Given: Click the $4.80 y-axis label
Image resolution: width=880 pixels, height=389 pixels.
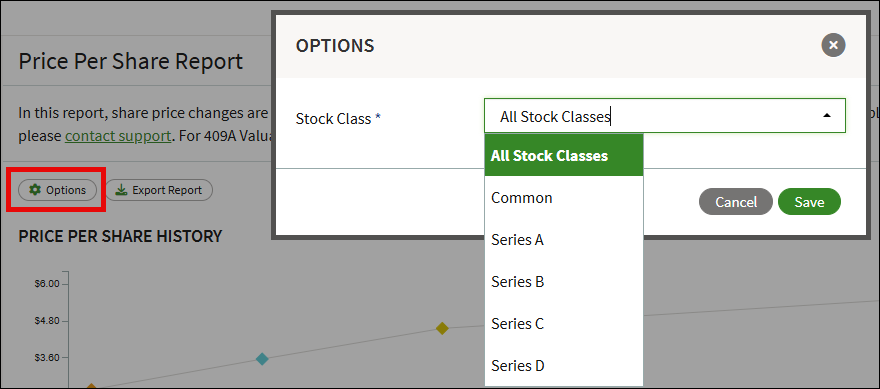Looking at the screenshot, I should [x=47, y=321].
